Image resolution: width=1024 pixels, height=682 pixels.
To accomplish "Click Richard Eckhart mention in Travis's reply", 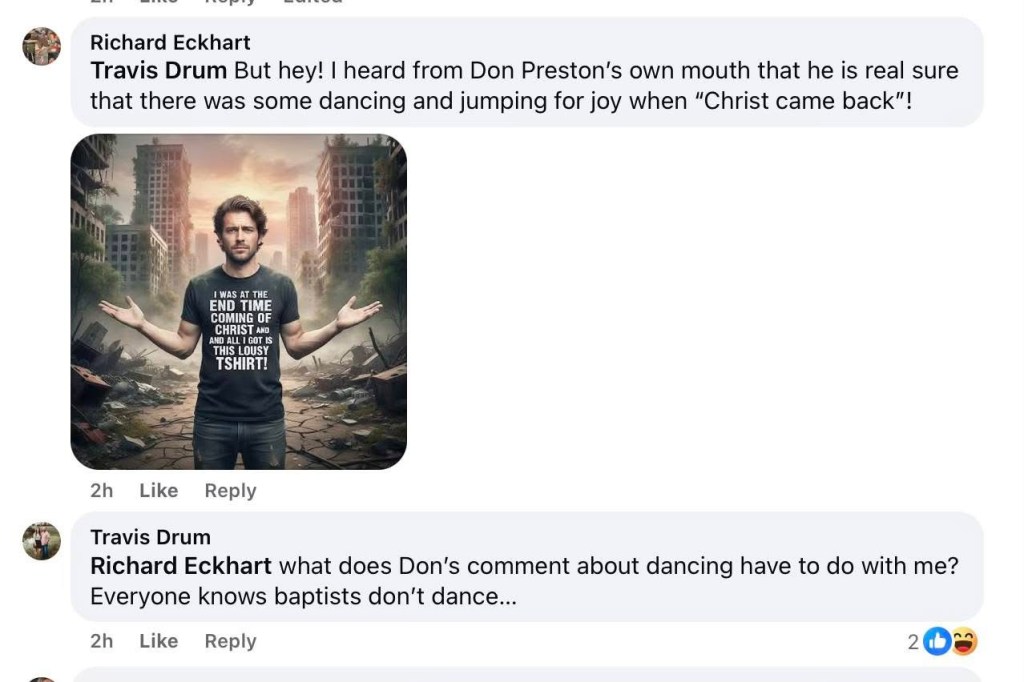I will [181, 566].
